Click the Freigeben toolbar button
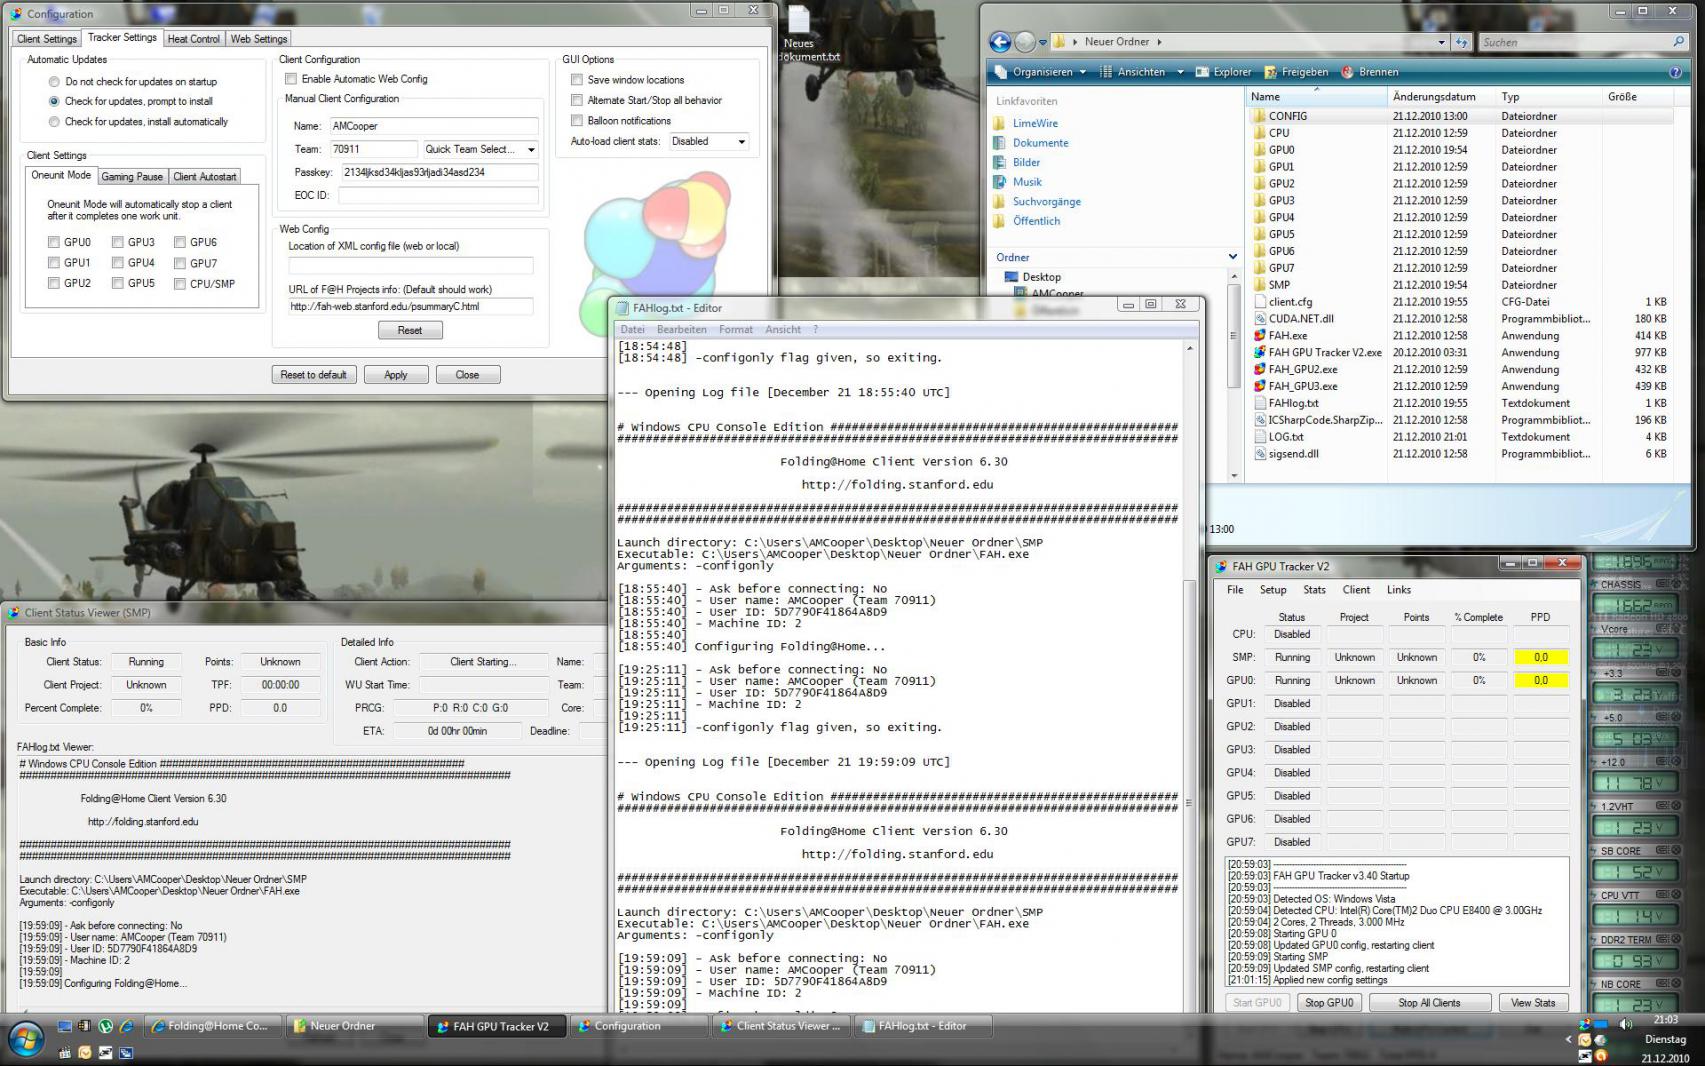 1296,72
